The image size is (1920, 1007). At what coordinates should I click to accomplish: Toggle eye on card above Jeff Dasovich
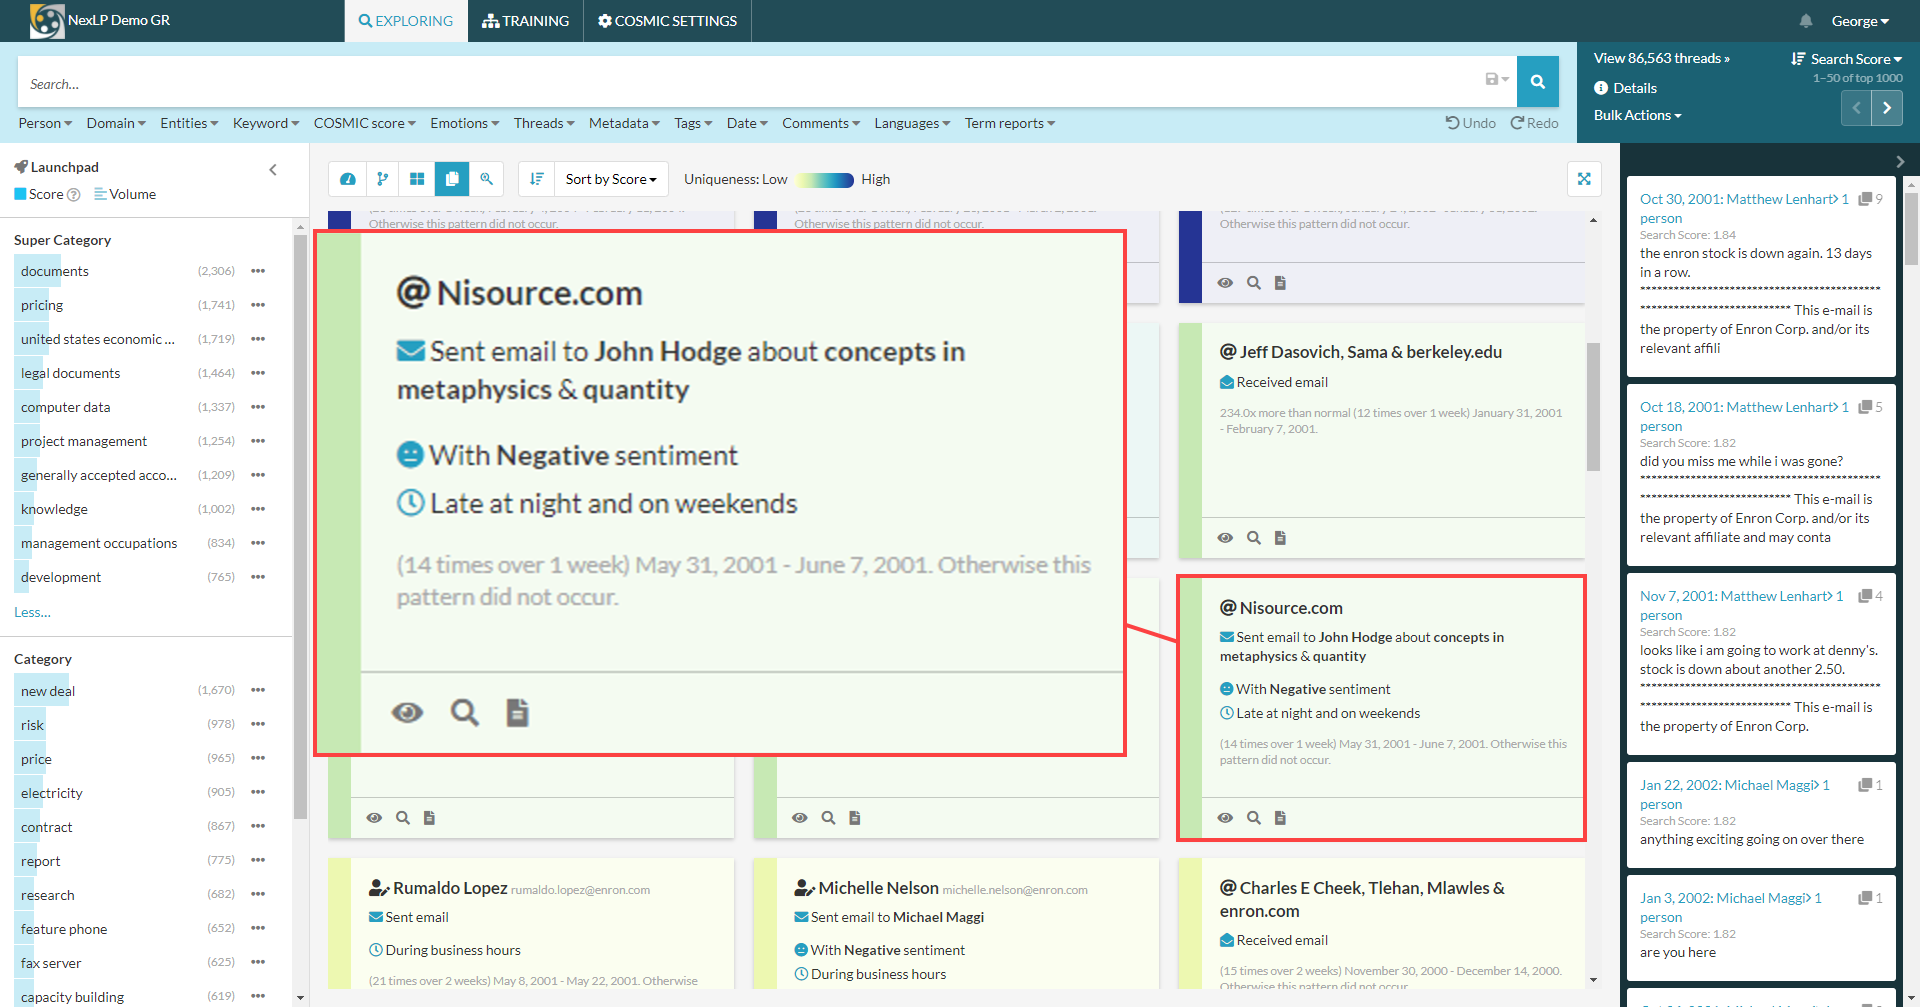[1225, 283]
